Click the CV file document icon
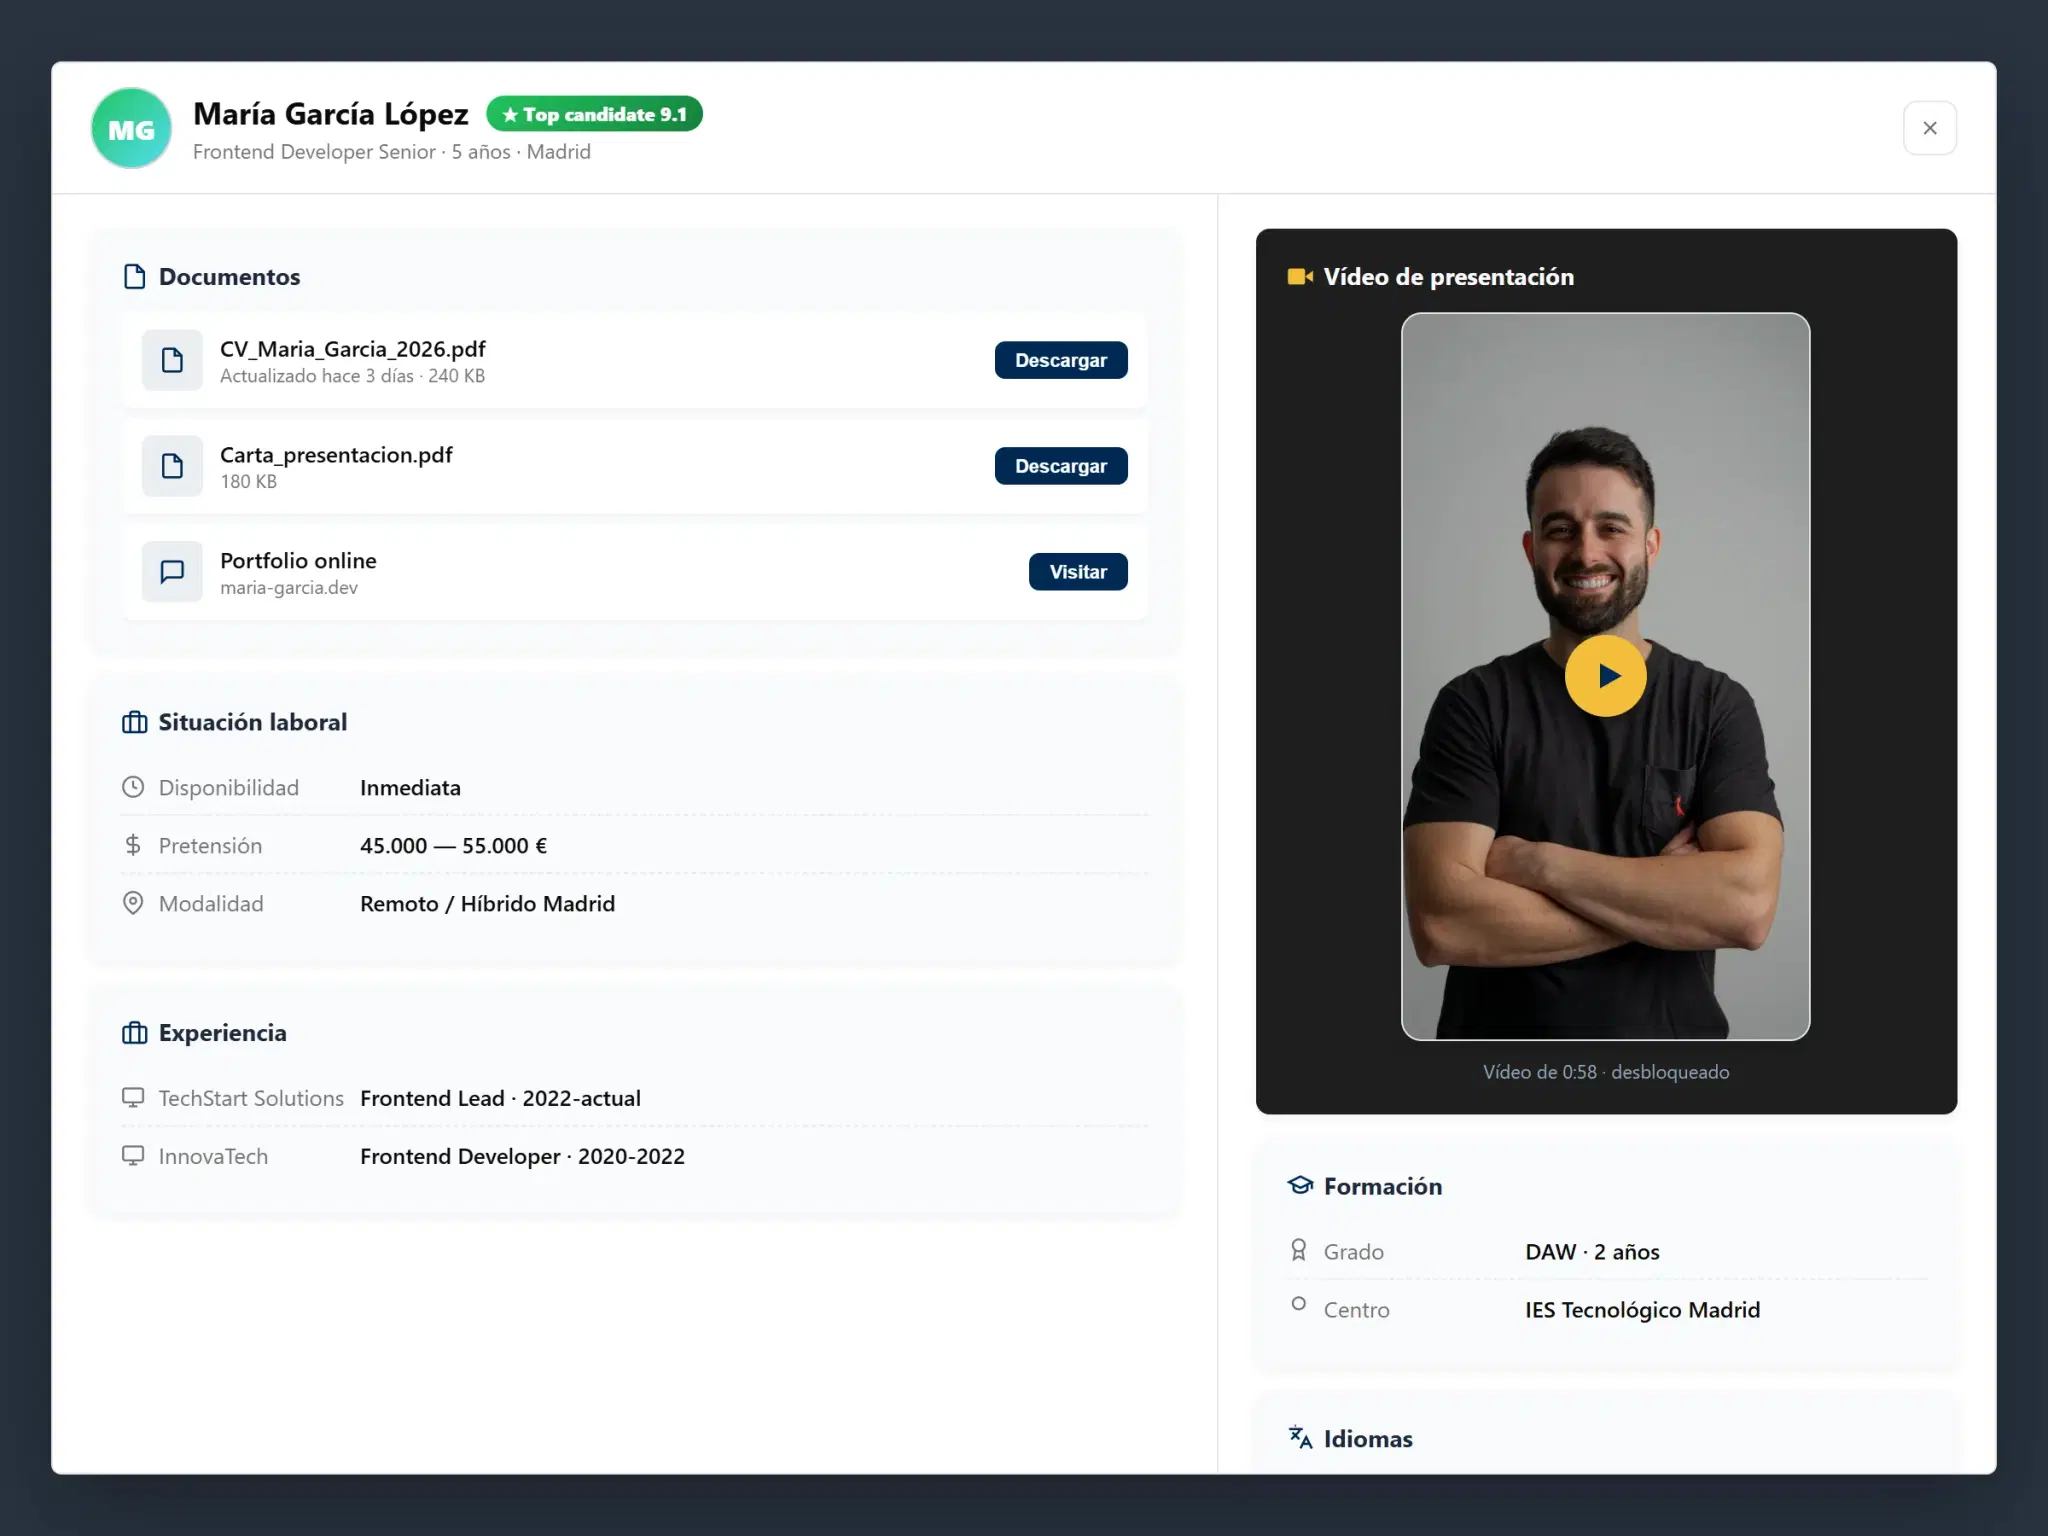Image resolution: width=2048 pixels, height=1536 pixels. pyautogui.click(x=172, y=360)
